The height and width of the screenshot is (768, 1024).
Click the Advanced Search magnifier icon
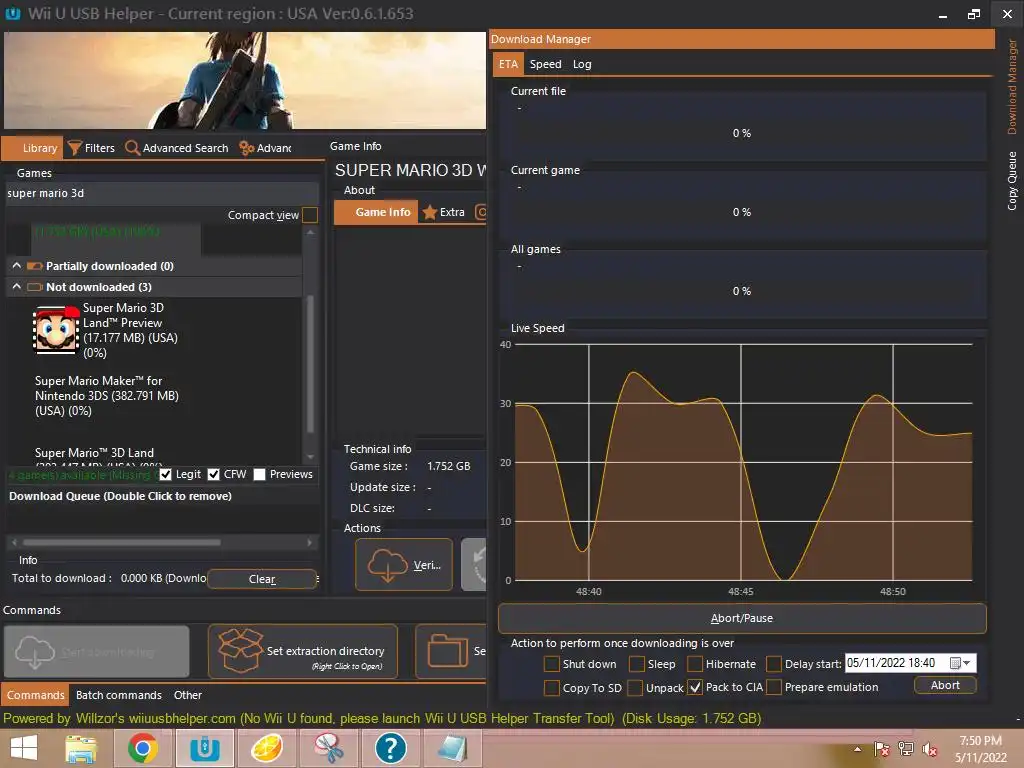point(133,148)
